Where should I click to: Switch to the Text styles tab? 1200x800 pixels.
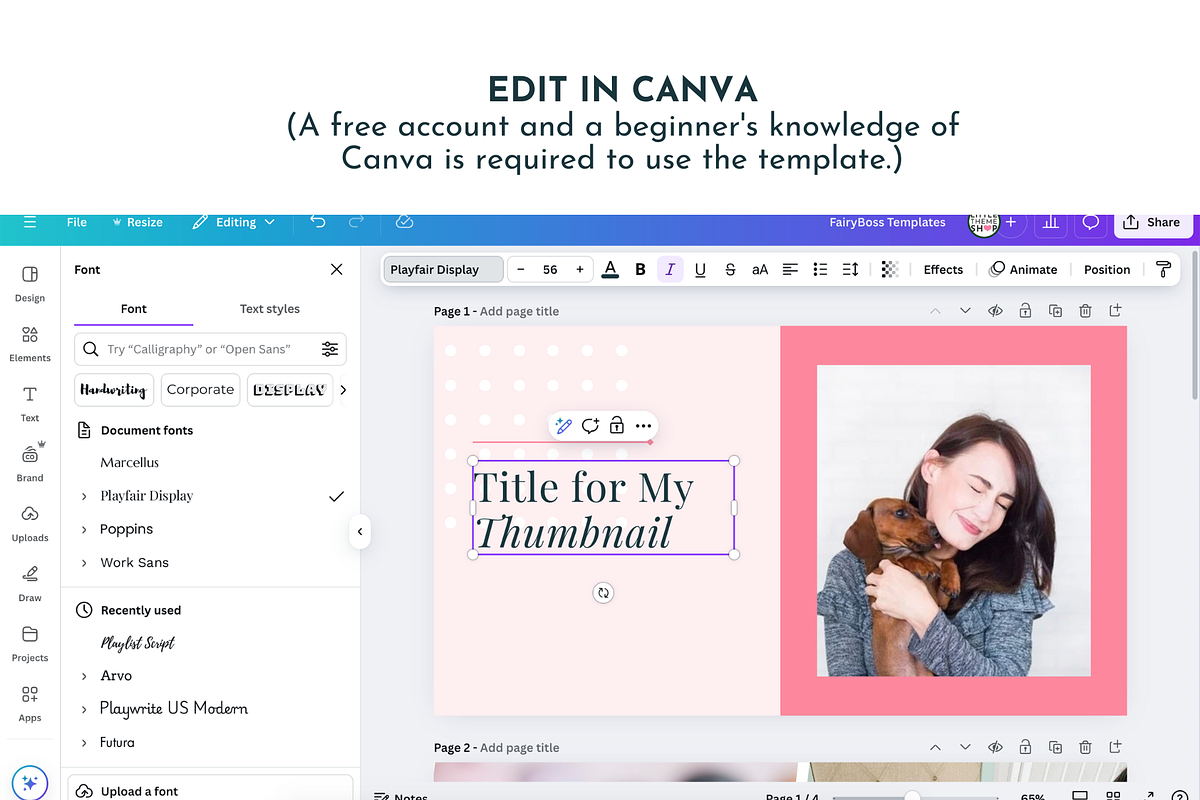point(270,309)
